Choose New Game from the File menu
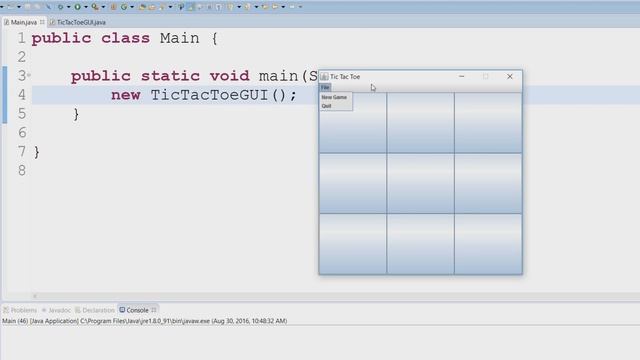The height and width of the screenshot is (360, 640). pyautogui.click(x=334, y=97)
